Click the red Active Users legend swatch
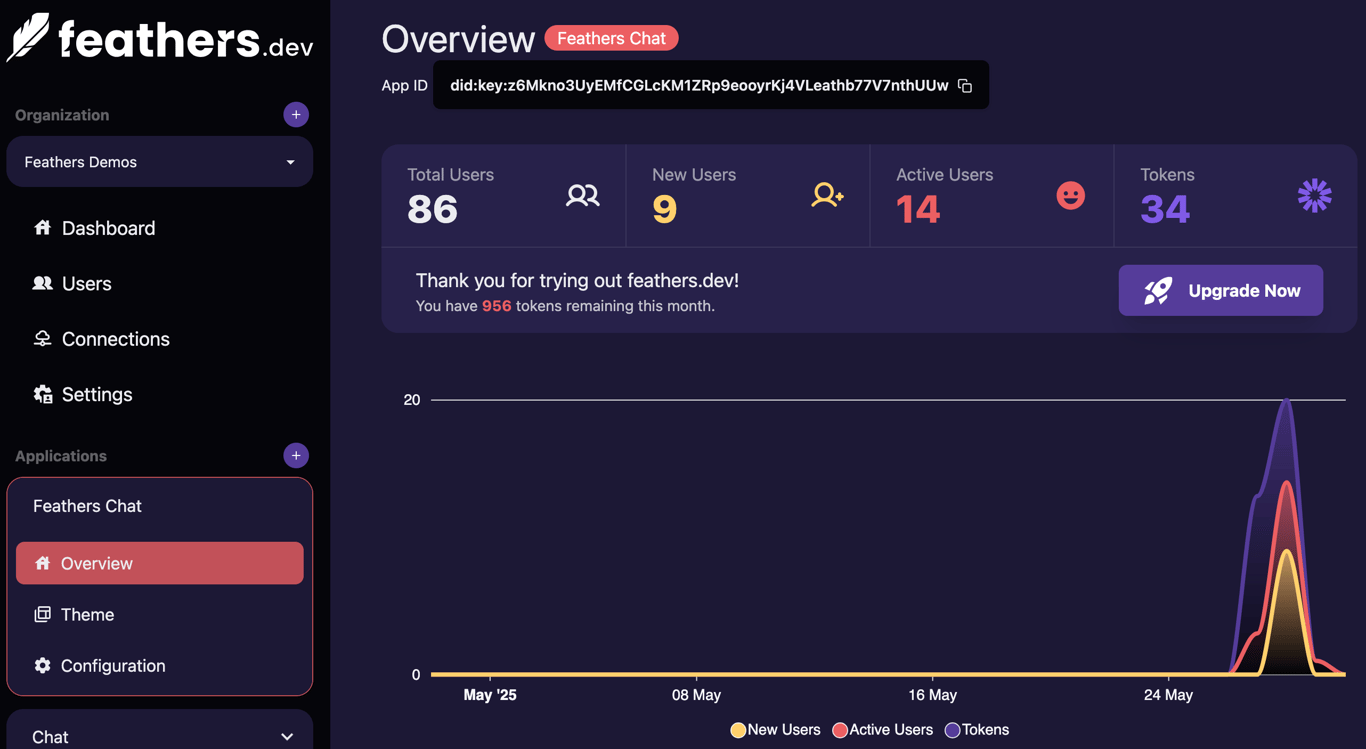Image resolution: width=1366 pixels, height=749 pixels. pyautogui.click(x=840, y=730)
